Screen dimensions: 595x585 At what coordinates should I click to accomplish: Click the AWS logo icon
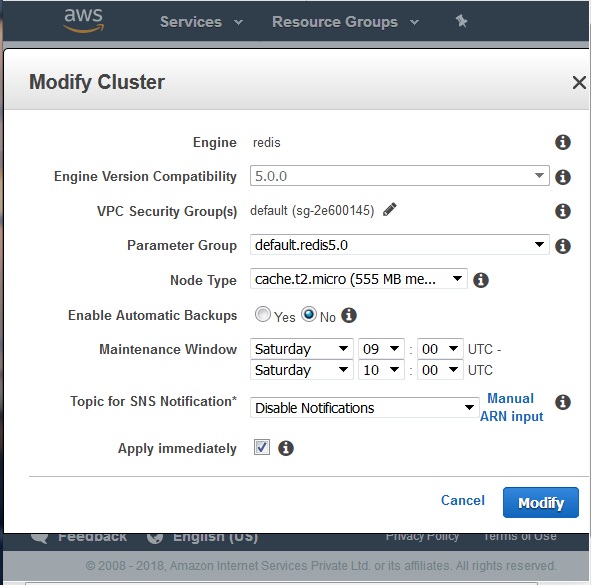click(83, 20)
